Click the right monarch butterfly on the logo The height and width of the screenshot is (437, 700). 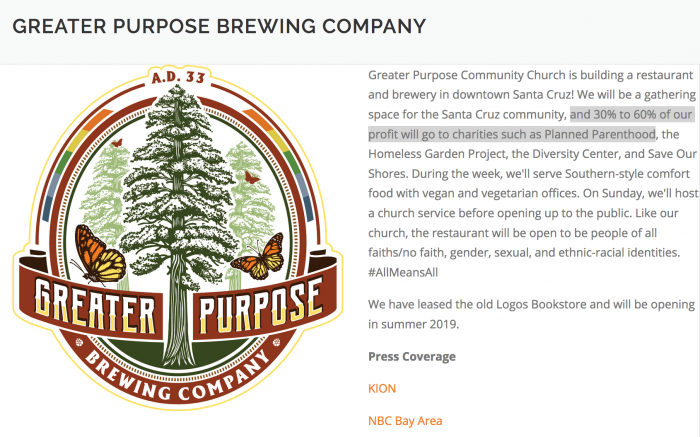click(x=259, y=257)
